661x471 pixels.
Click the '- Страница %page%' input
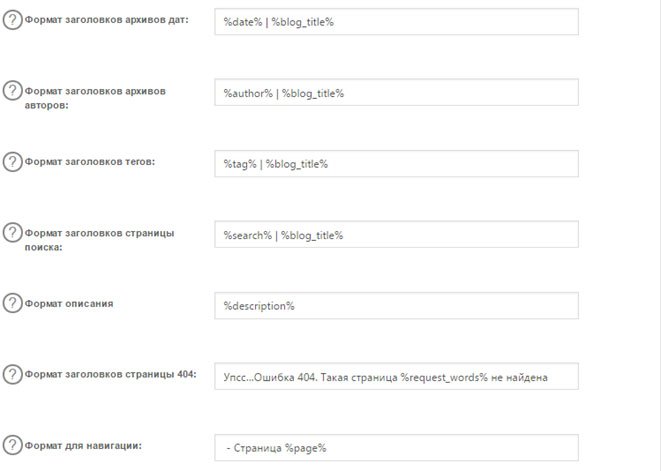tap(396, 448)
